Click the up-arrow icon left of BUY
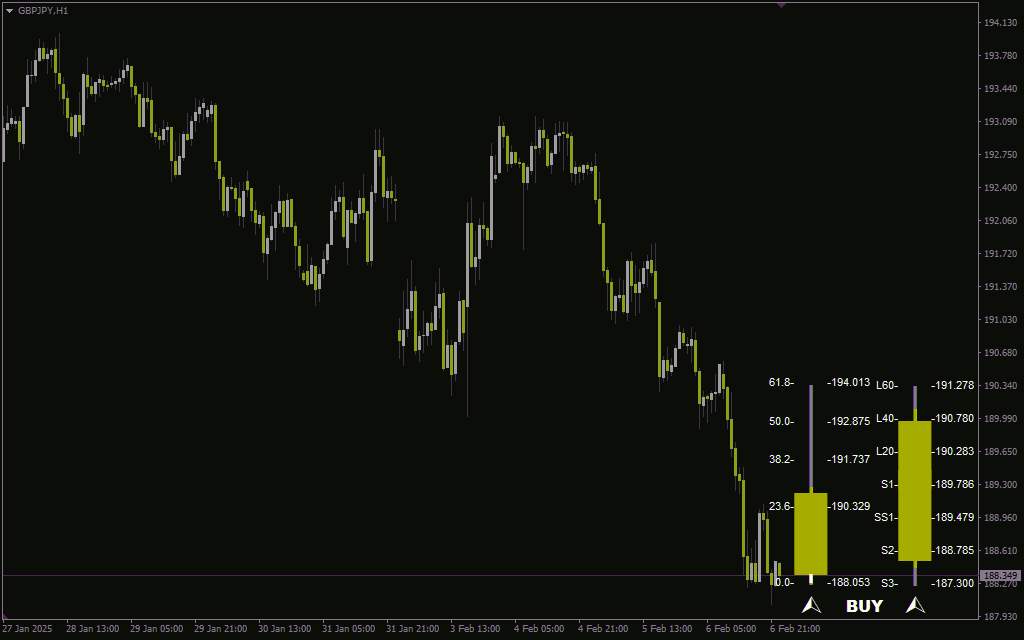 811,605
